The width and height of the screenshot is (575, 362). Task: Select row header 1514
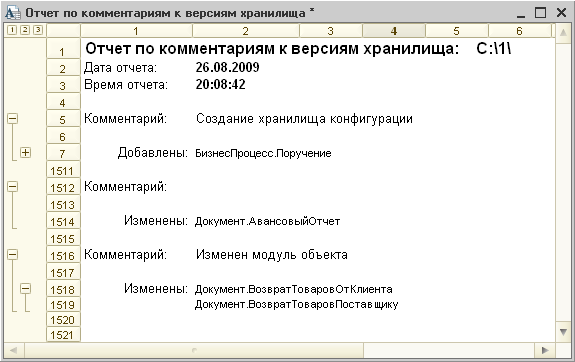[x=63, y=221]
